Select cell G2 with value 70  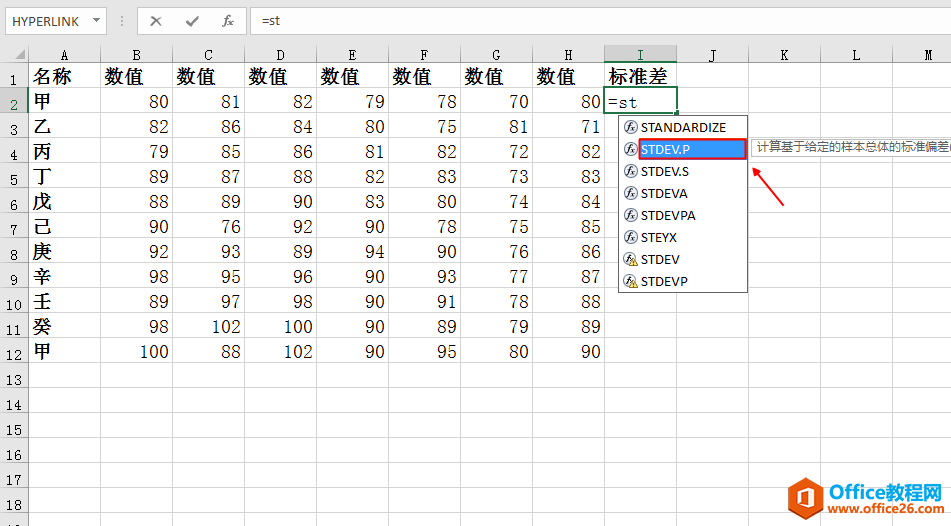click(x=496, y=101)
